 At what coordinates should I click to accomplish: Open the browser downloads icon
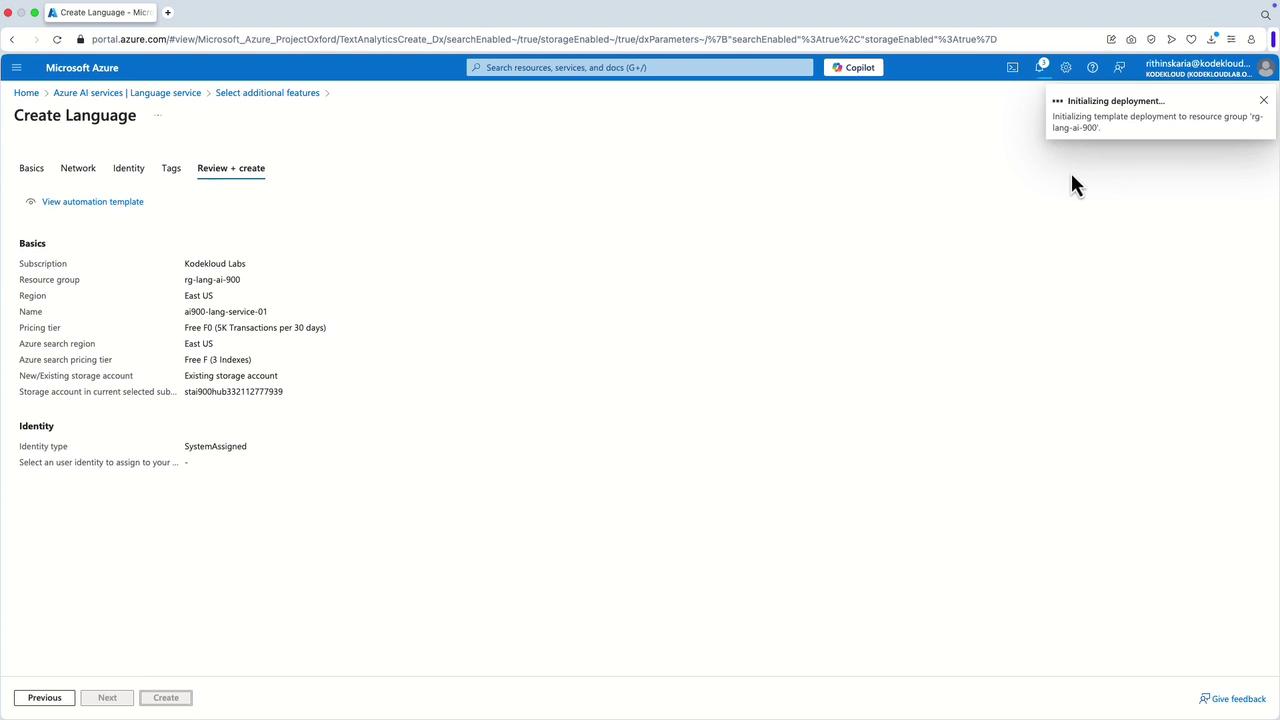click(x=1211, y=40)
